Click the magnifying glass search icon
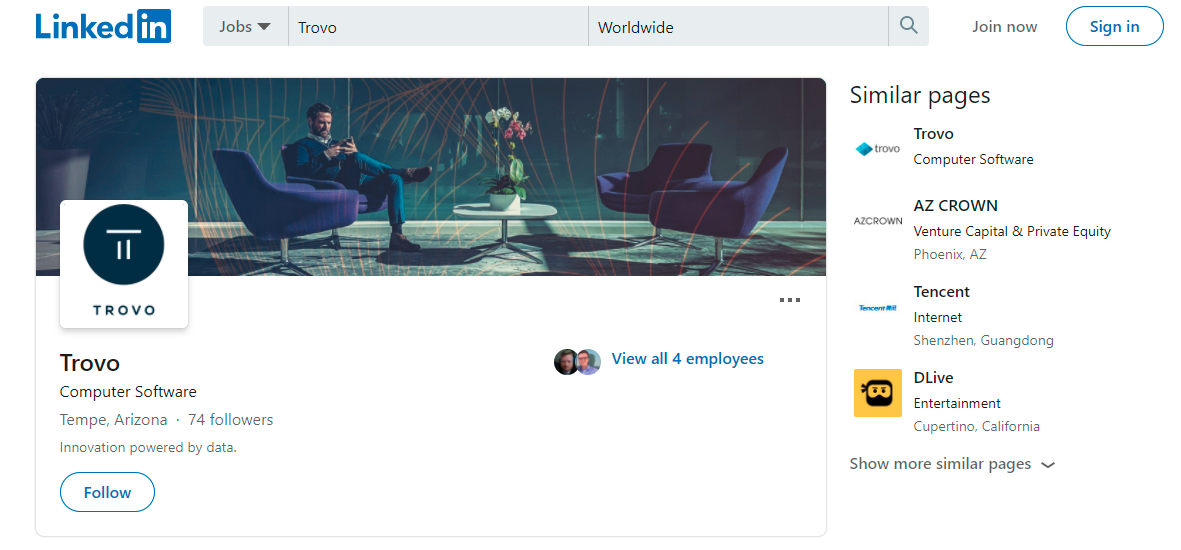The image size is (1181, 550). pyautogui.click(x=909, y=26)
